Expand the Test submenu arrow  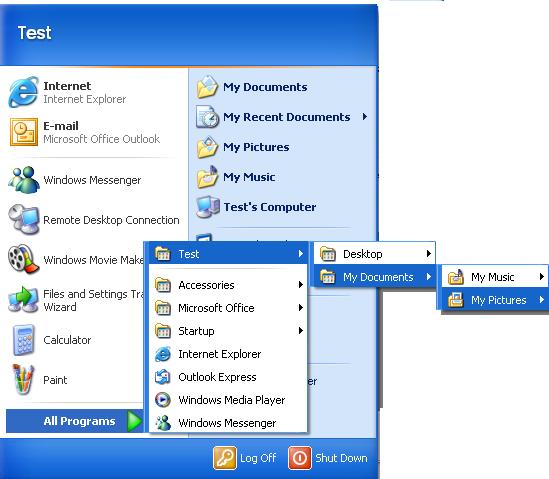pos(300,254)
